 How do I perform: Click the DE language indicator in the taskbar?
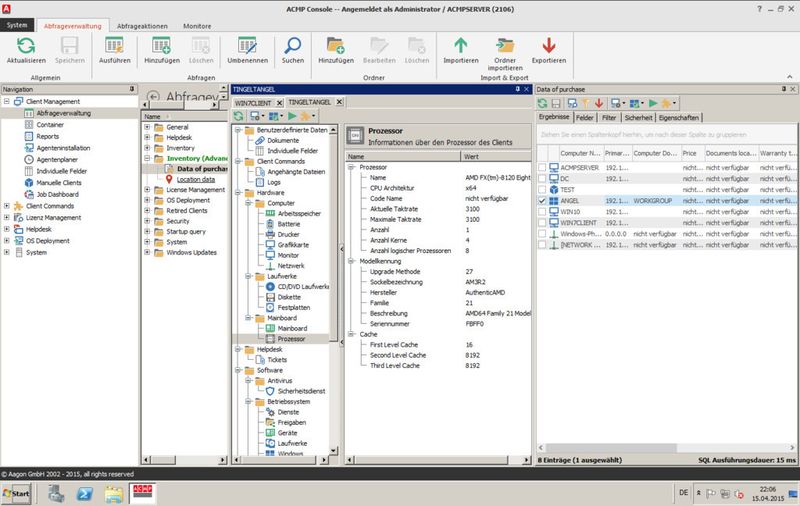click(684, 493)
